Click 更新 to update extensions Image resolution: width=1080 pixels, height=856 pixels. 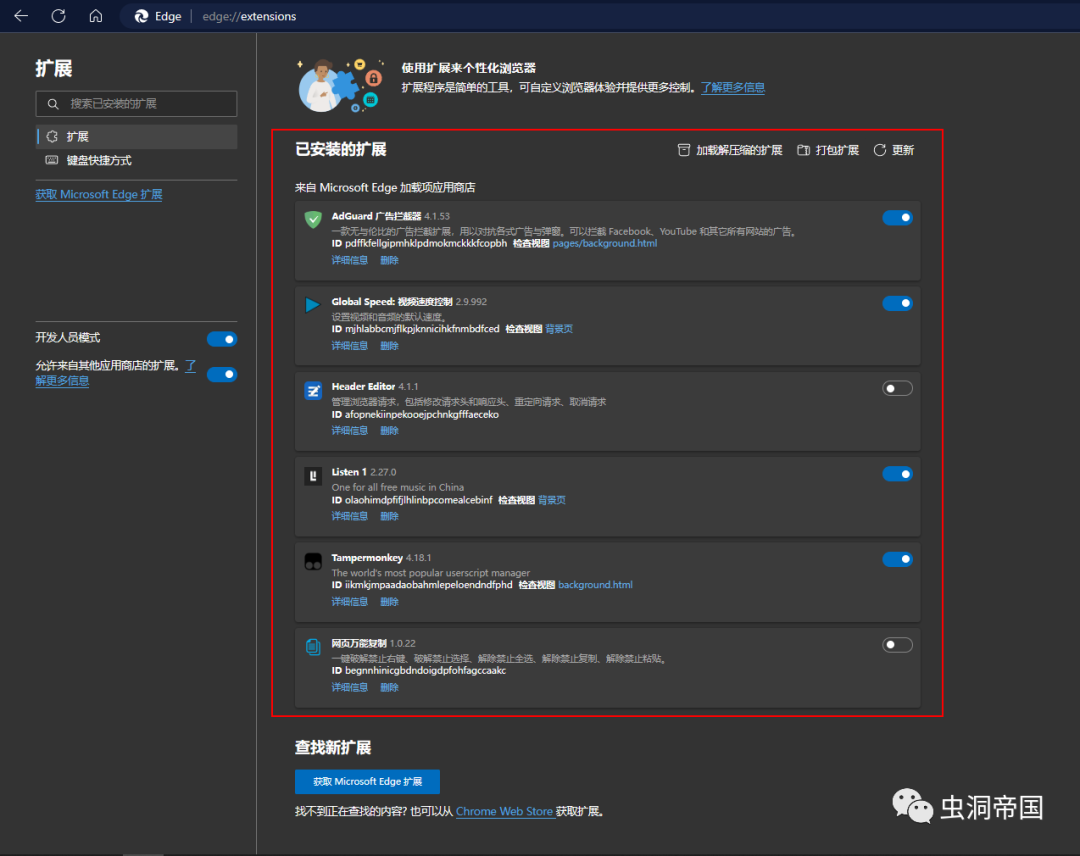point(894,150)
